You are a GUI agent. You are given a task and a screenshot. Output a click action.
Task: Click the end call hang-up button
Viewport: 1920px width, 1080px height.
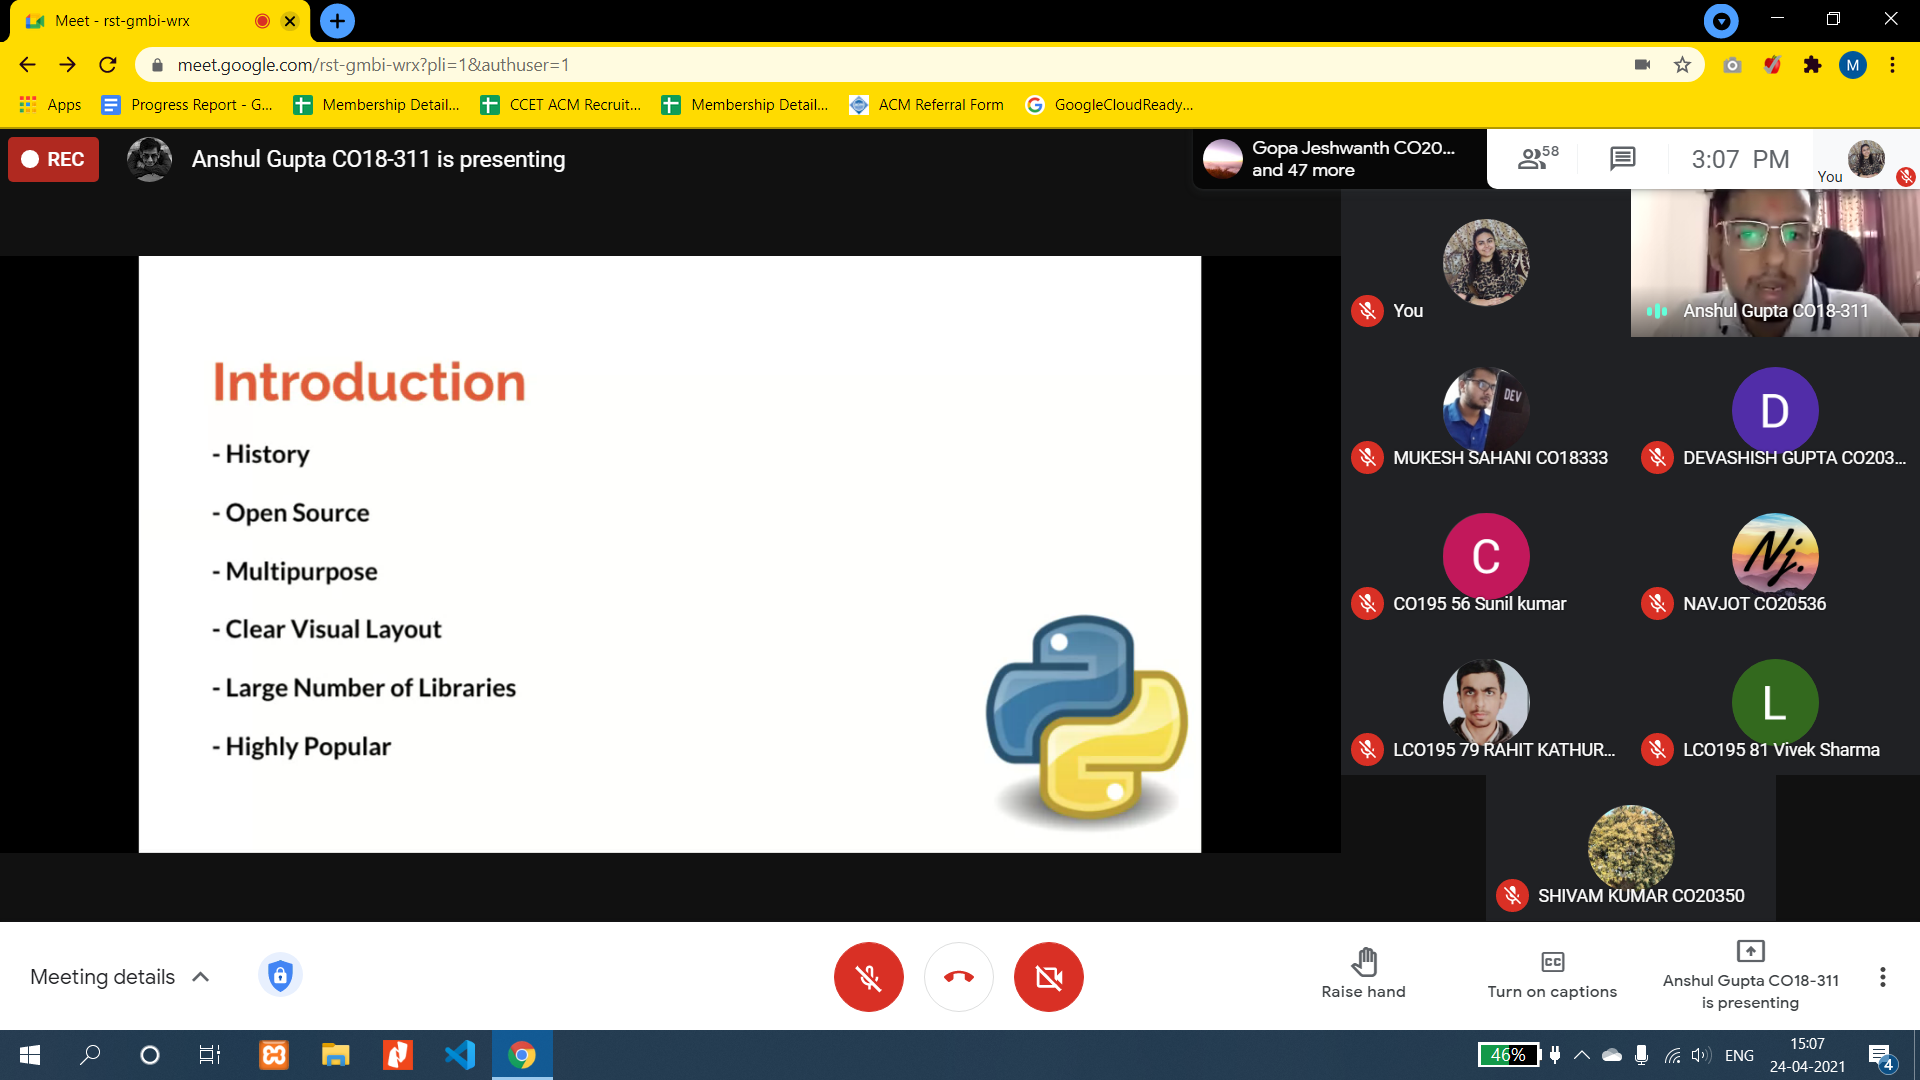[x=958, y=977]
